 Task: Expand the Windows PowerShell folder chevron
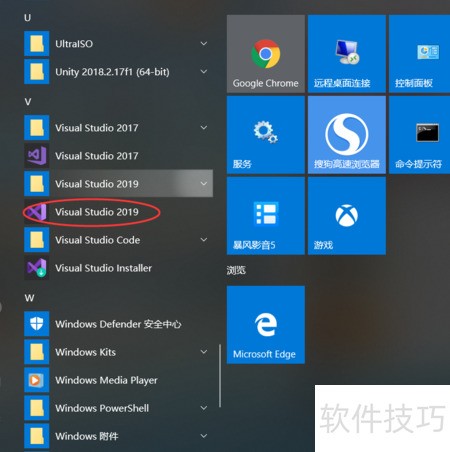(x=204, y=408)
